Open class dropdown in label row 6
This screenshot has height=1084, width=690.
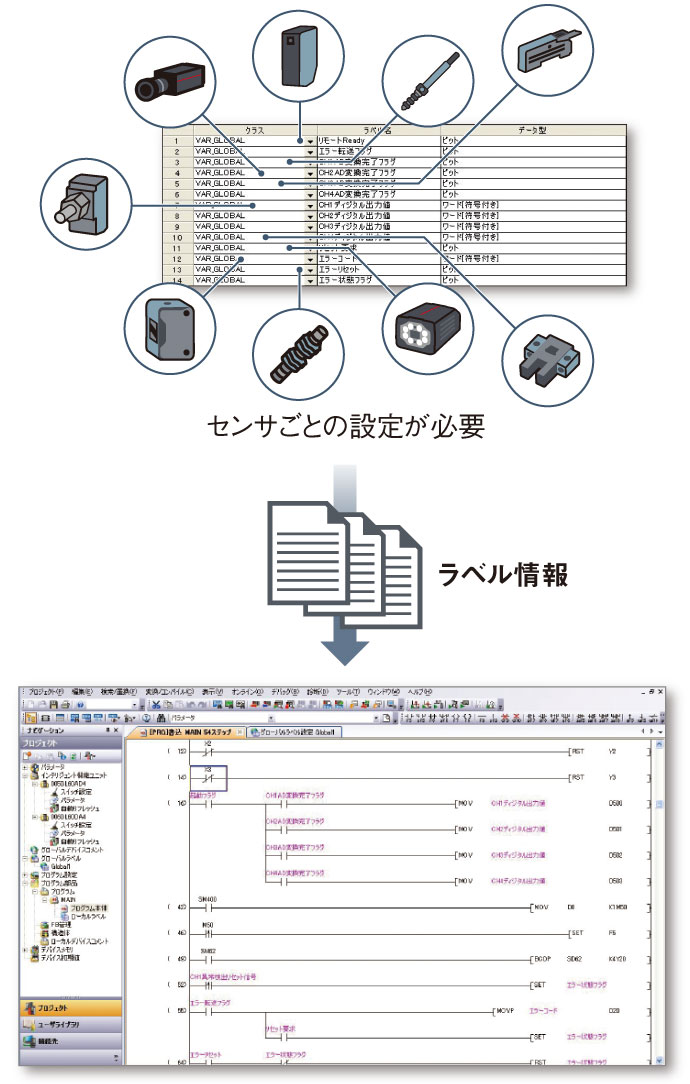(x=310, y=195)
